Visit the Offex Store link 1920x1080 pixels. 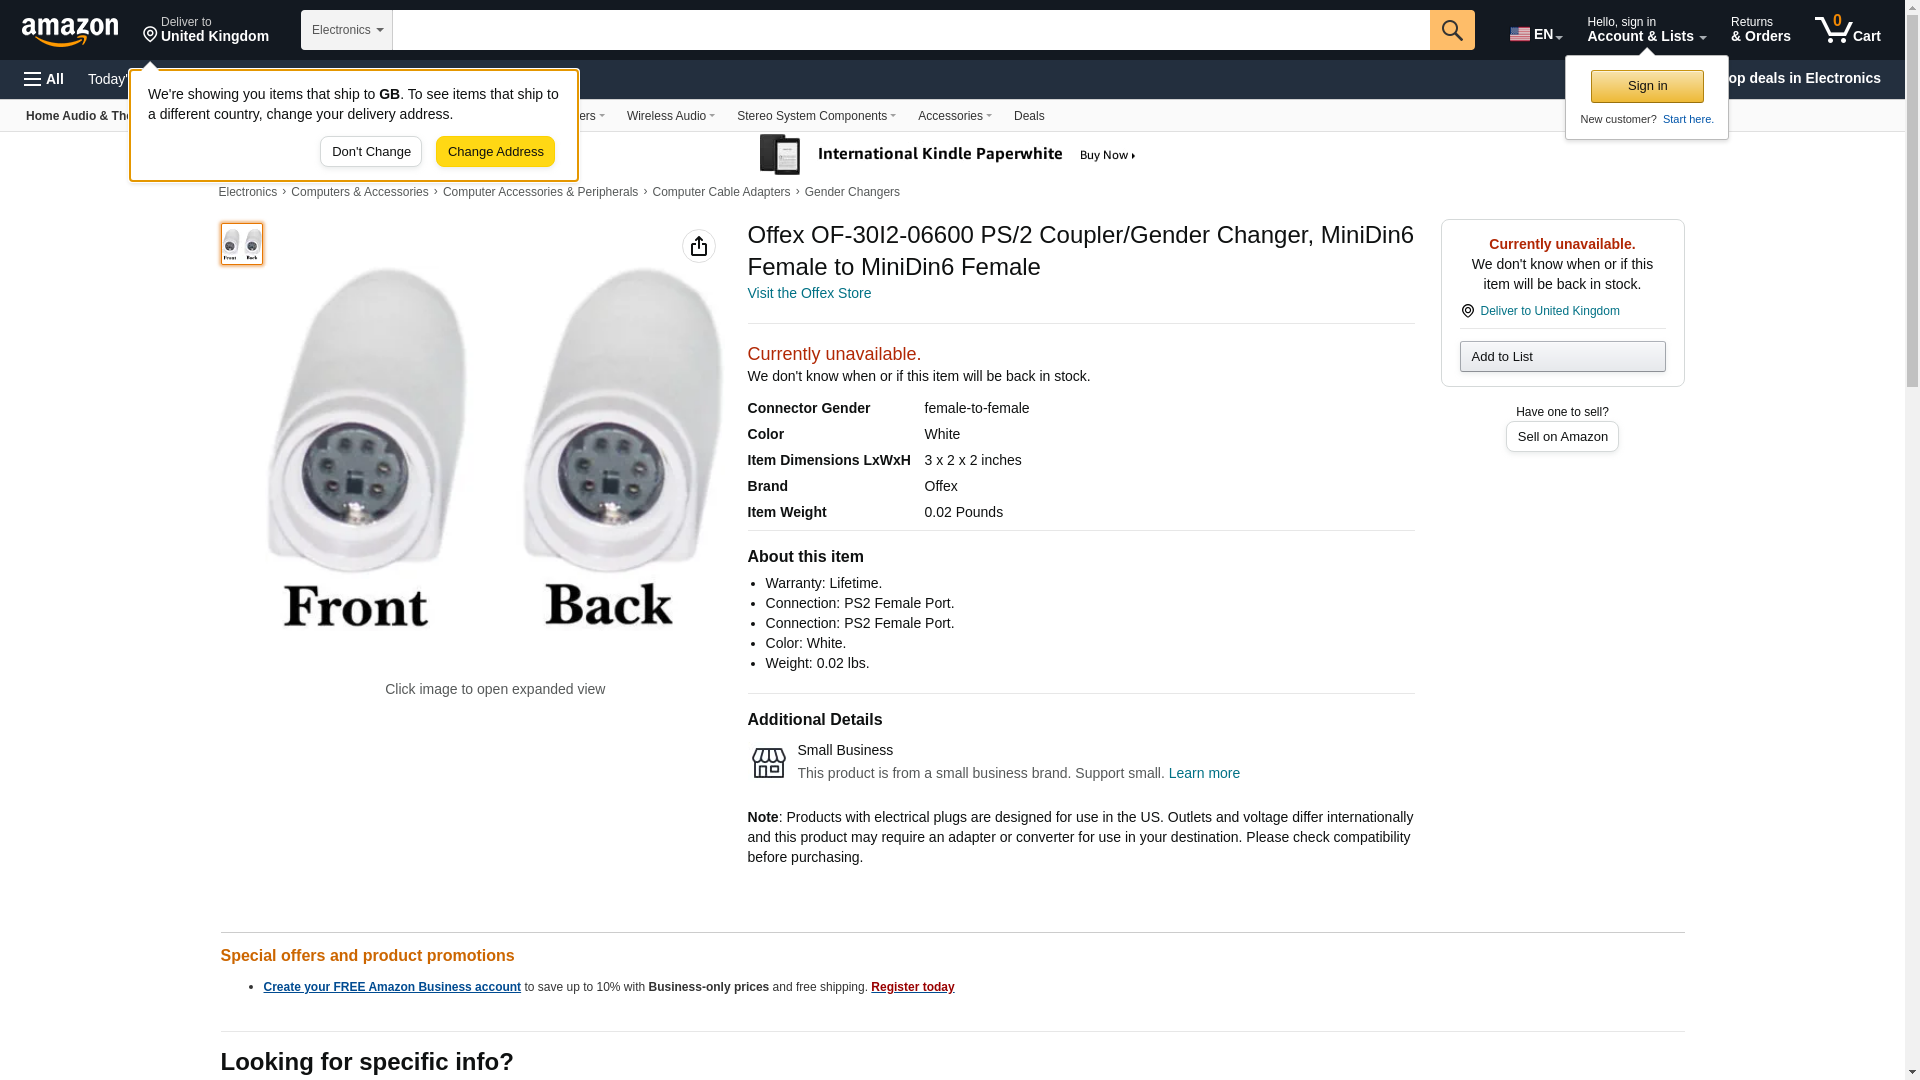pyautogui.click(x=809, y=293)
